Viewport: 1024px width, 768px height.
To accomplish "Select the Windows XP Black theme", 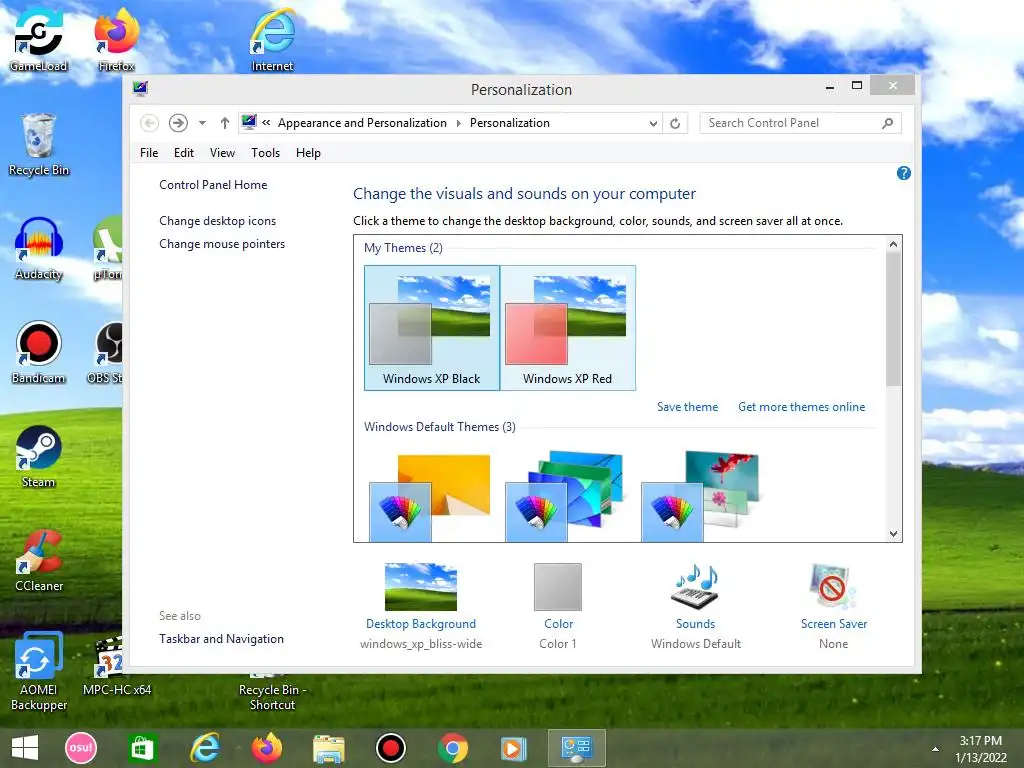I will click(432, 328).
